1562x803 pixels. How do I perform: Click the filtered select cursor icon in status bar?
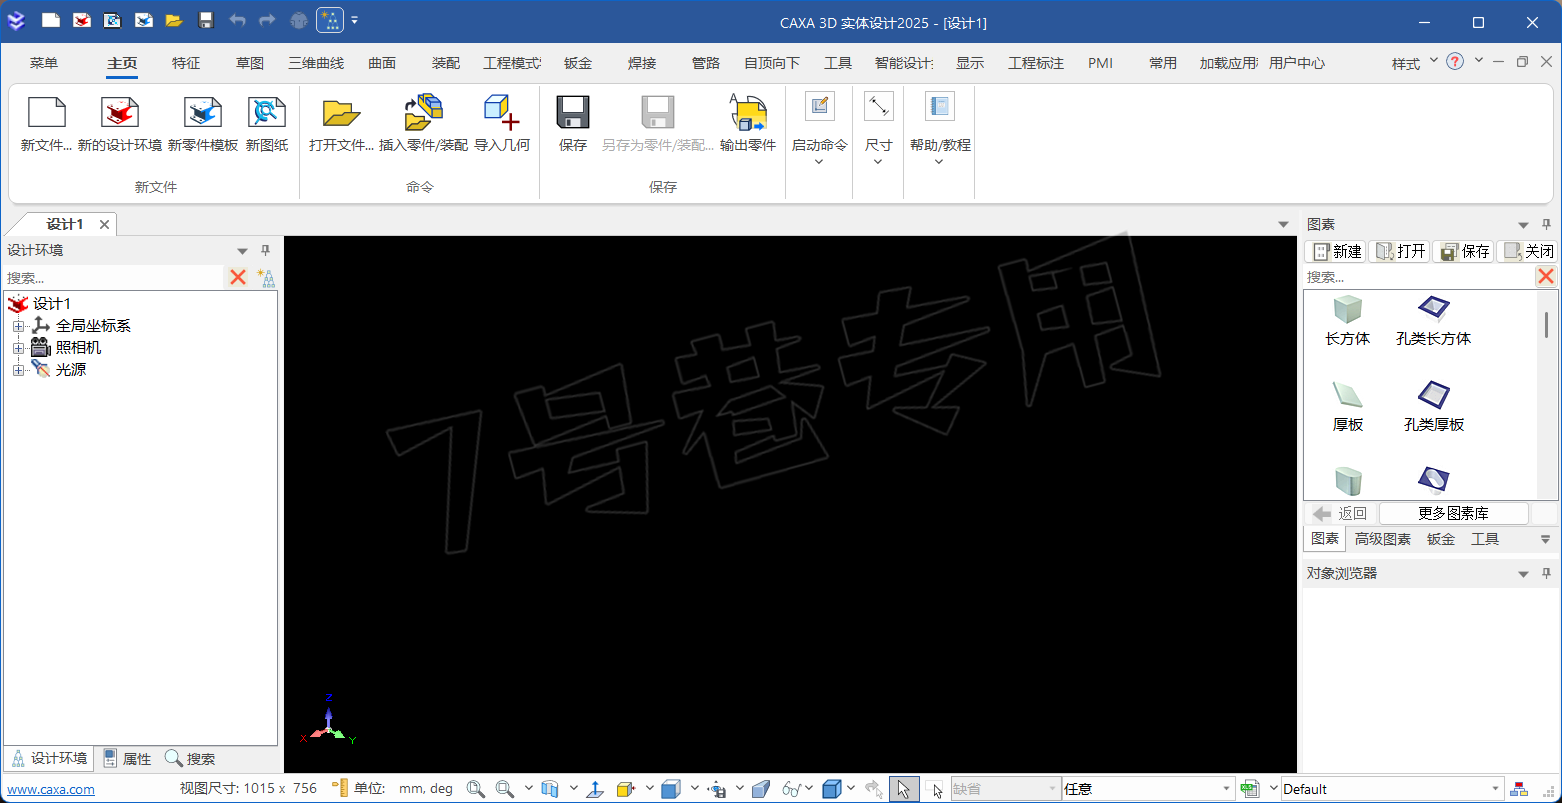(x=934, y=789)
